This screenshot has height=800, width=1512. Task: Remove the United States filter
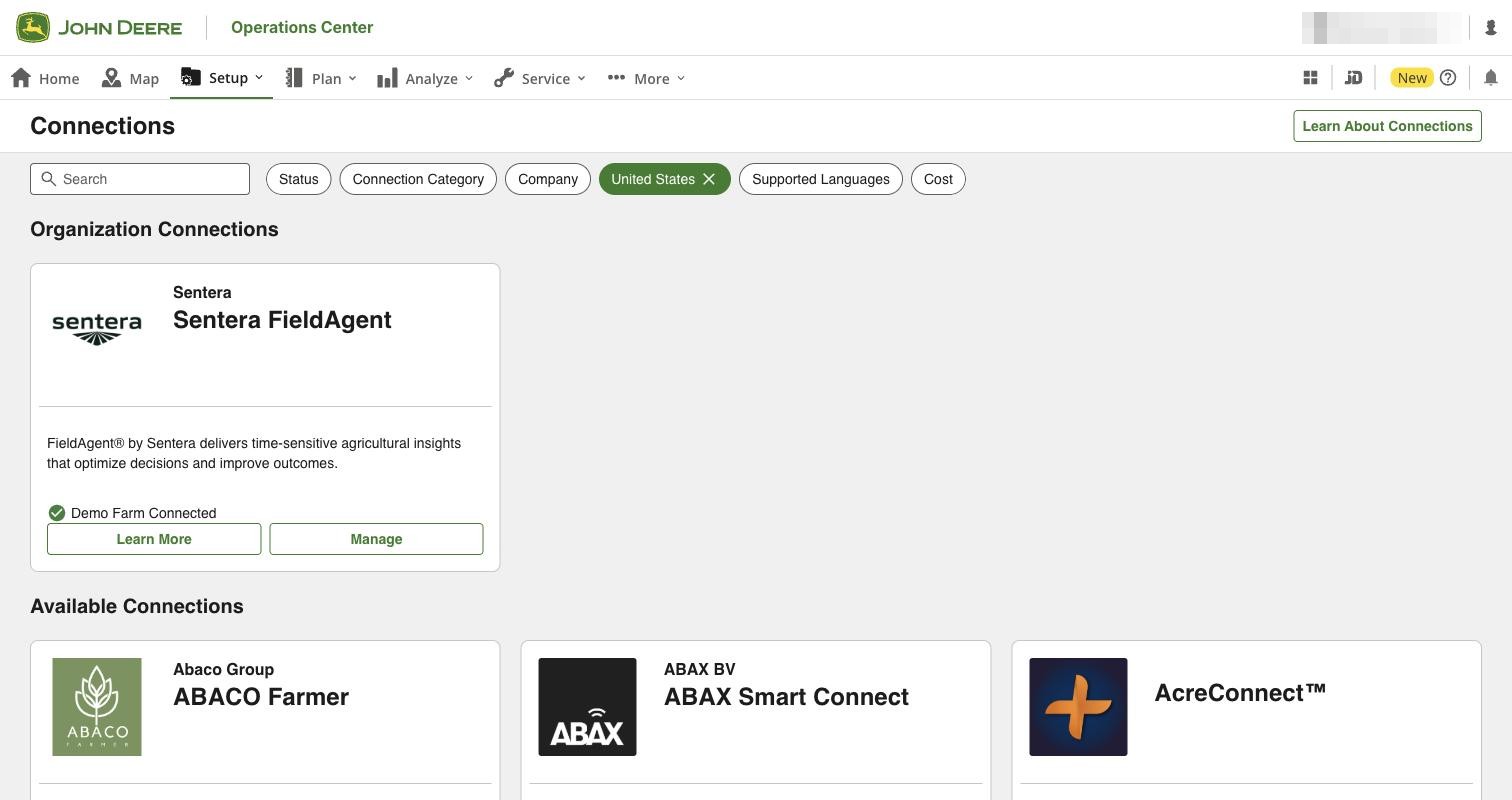point(709,179)
